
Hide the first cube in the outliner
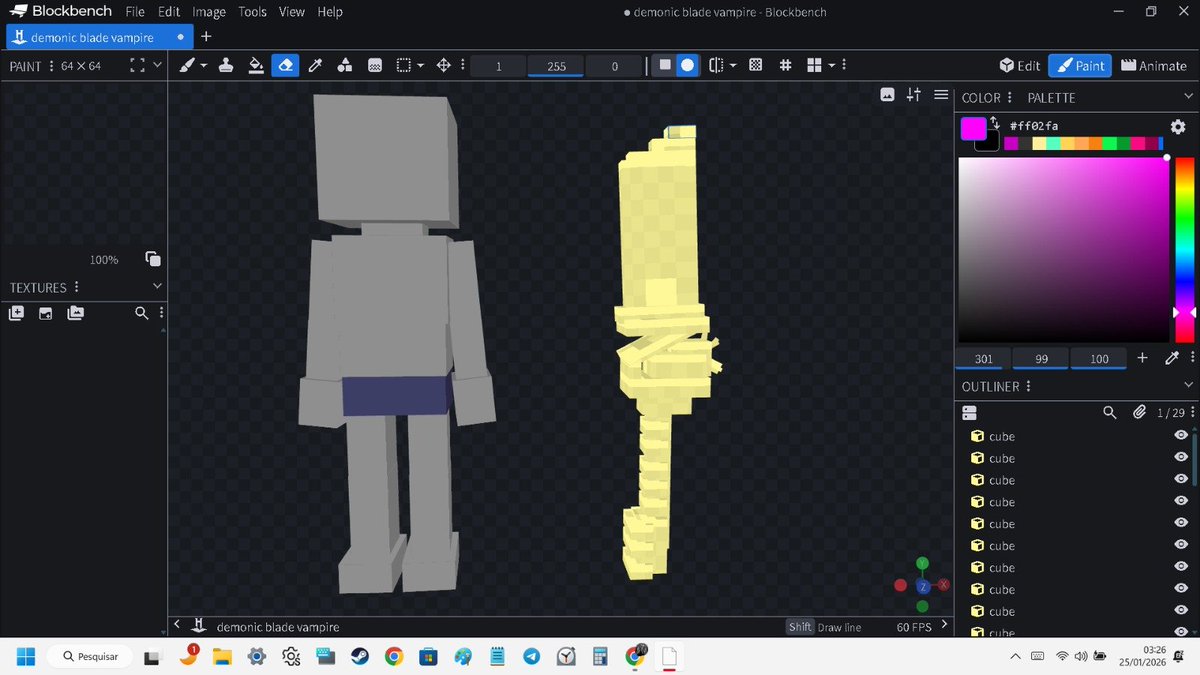point(1181,435)
